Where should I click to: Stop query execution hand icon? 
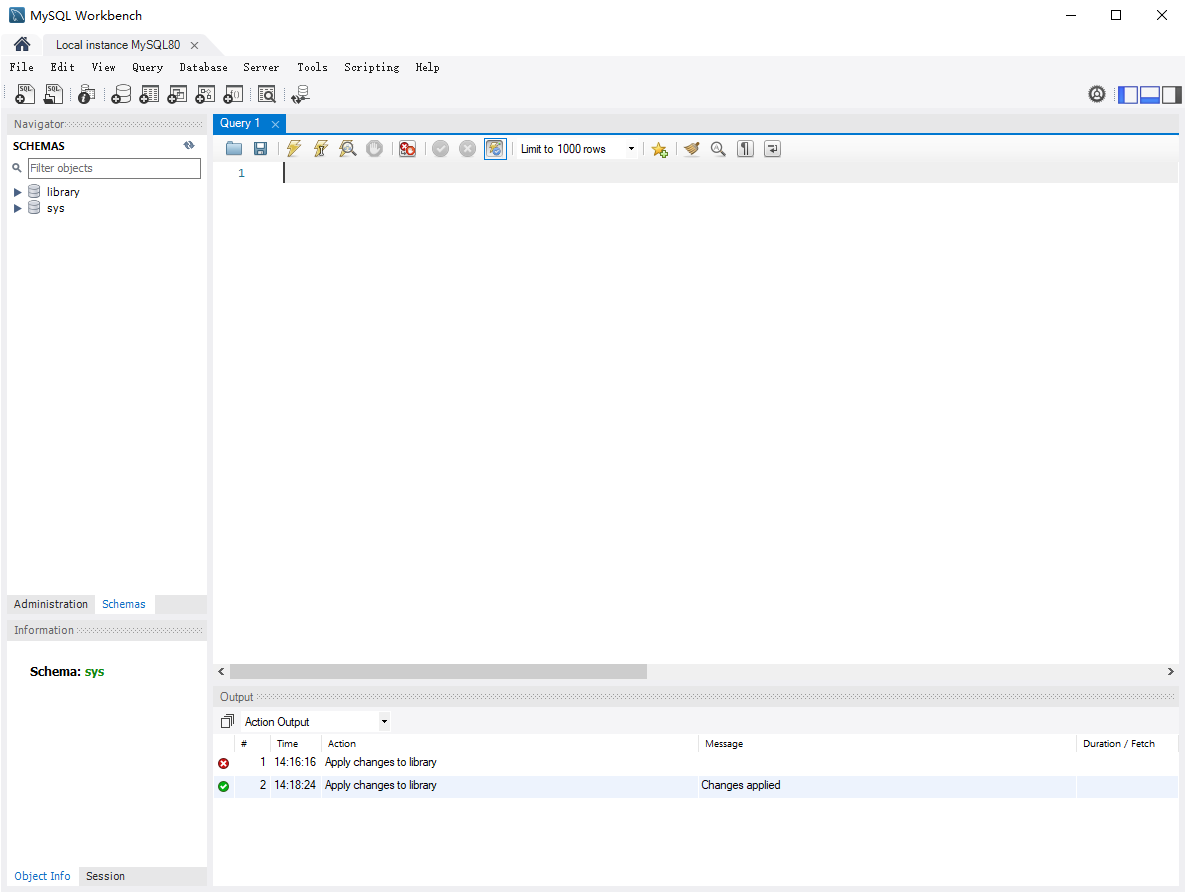(x=374, y=148)
